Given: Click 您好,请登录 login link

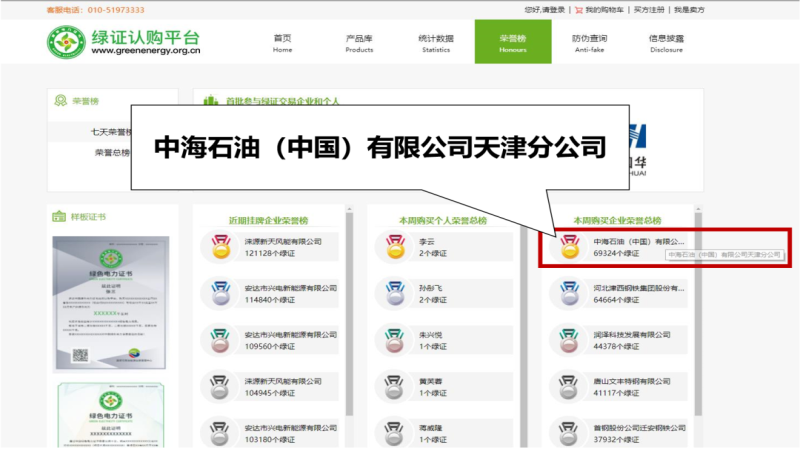Looking at the screenshot, I should click(544, 10).
